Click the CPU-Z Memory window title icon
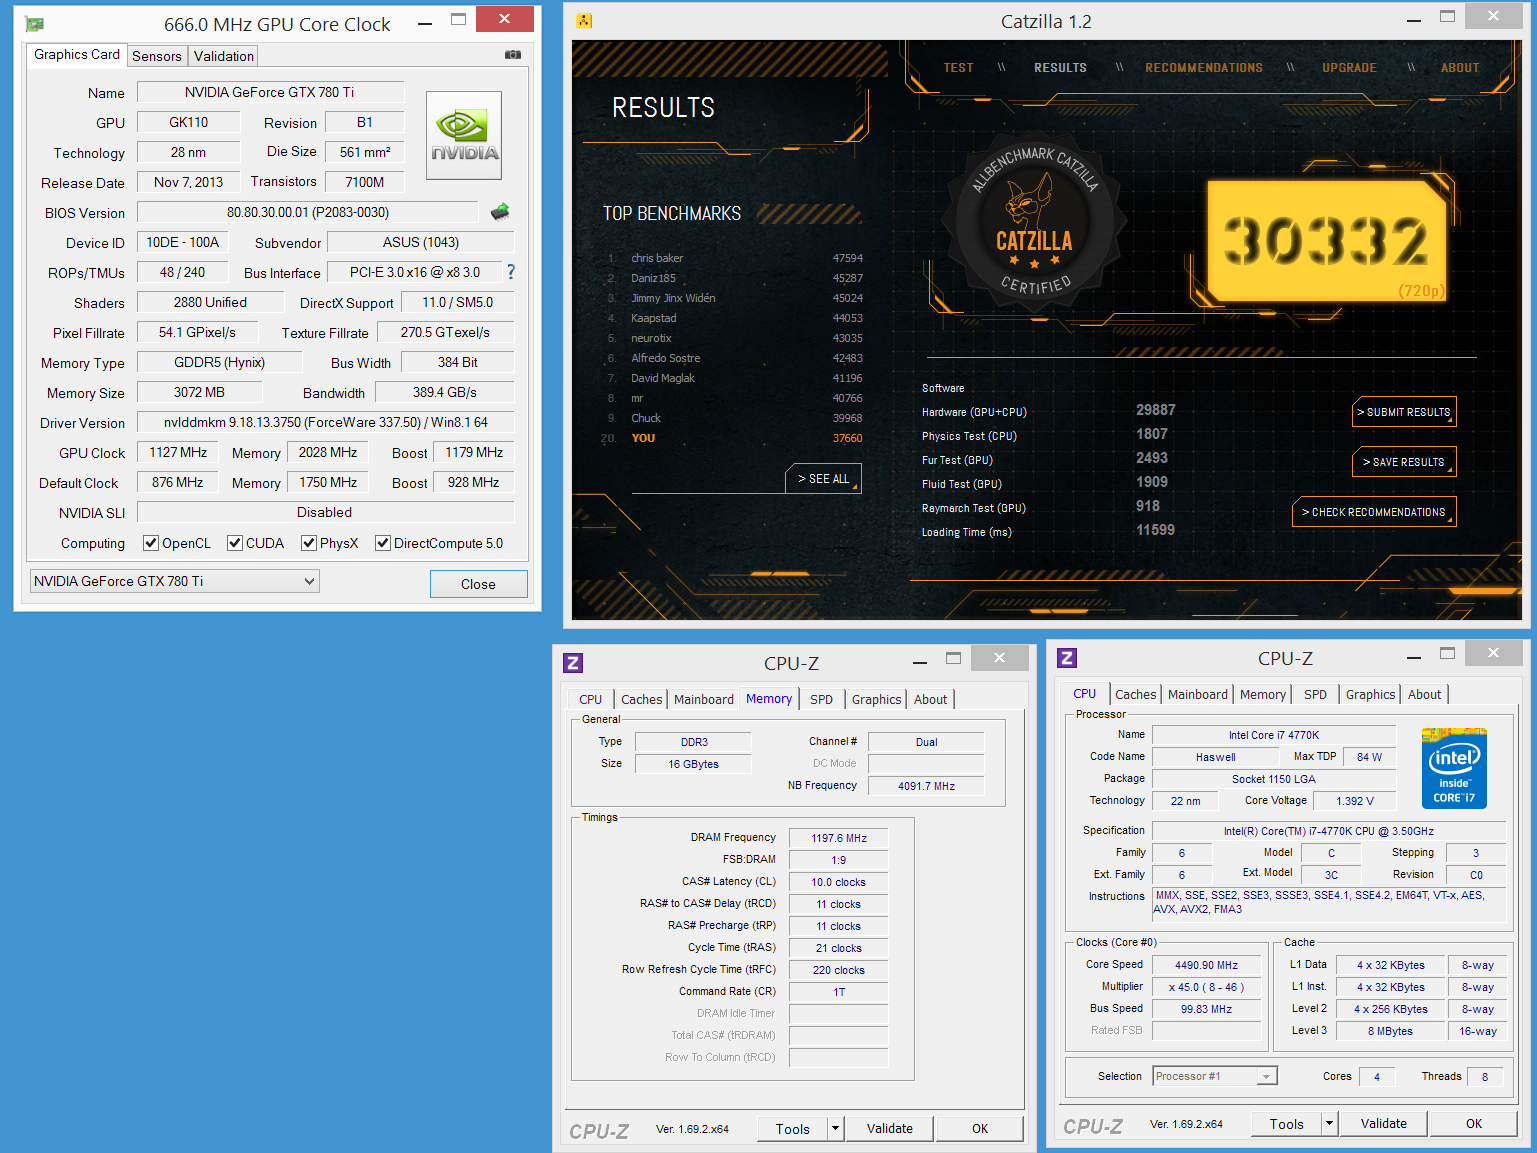The width and height of the screenshot is (1537, 1153). tap(573, 663)
